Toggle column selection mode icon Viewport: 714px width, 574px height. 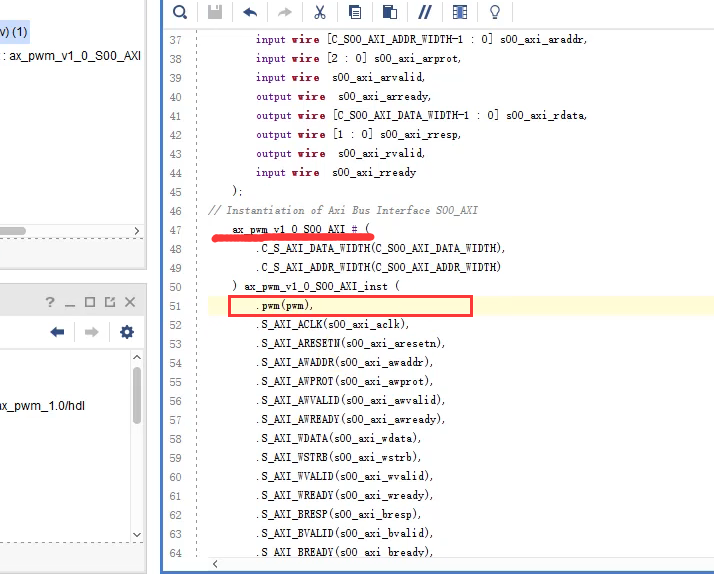[x=460, y=12]
